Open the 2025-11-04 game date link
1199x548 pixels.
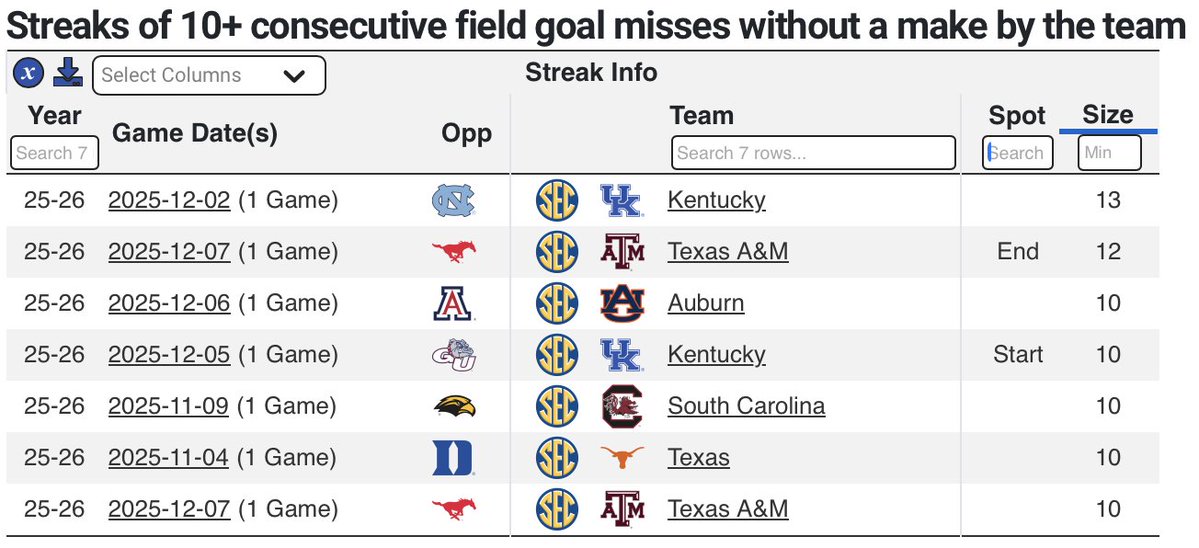click(x=168, y=458)
